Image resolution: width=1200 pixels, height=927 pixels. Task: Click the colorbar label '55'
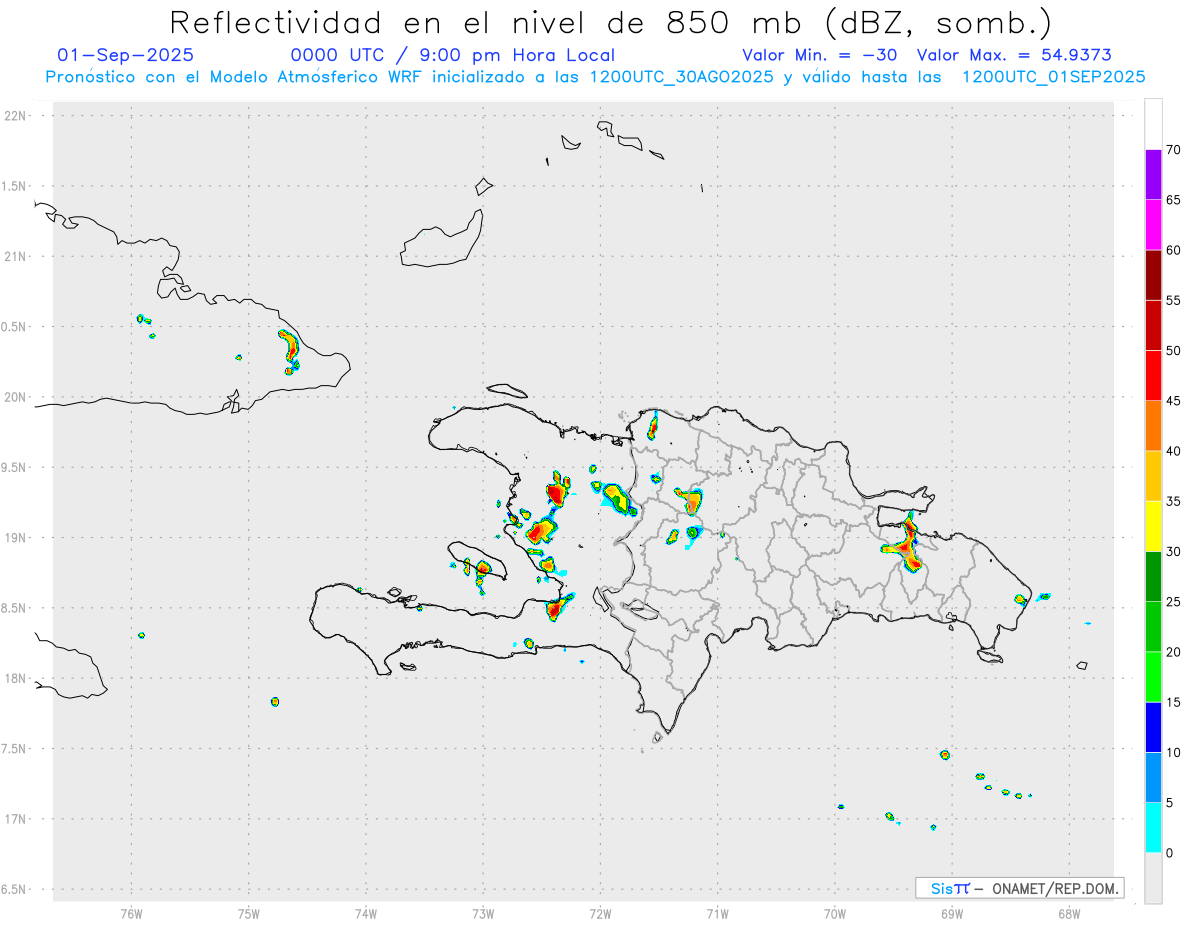tap(1174, 300)
